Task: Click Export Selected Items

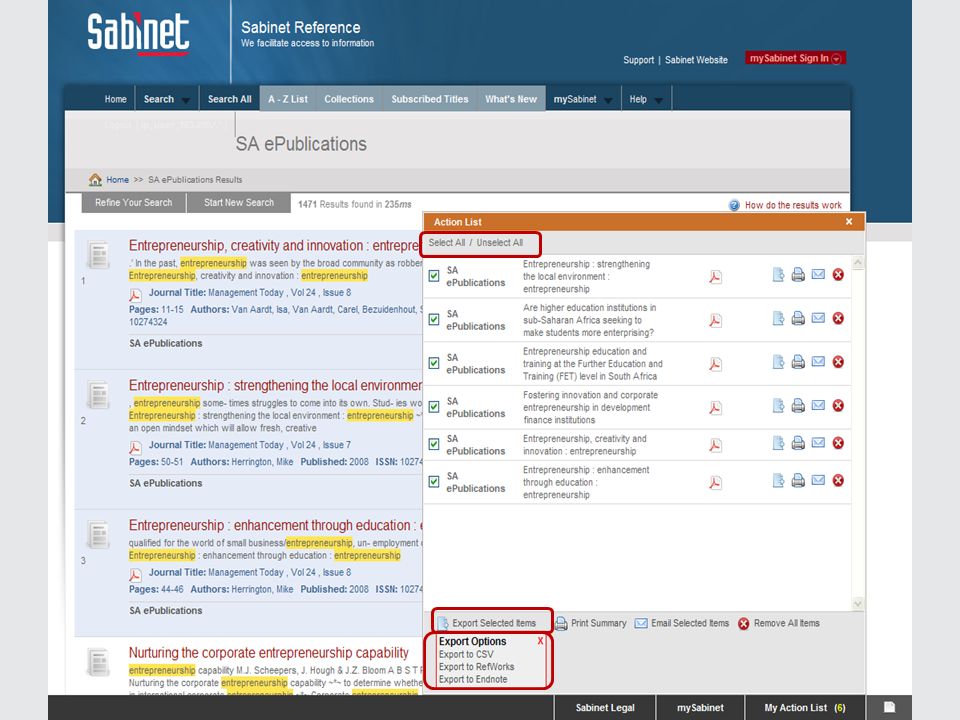Action: (x=487, y=623)
